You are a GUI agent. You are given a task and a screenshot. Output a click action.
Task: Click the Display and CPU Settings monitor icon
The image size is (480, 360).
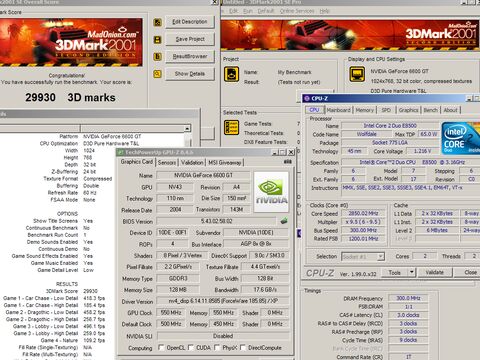(357, 74)
